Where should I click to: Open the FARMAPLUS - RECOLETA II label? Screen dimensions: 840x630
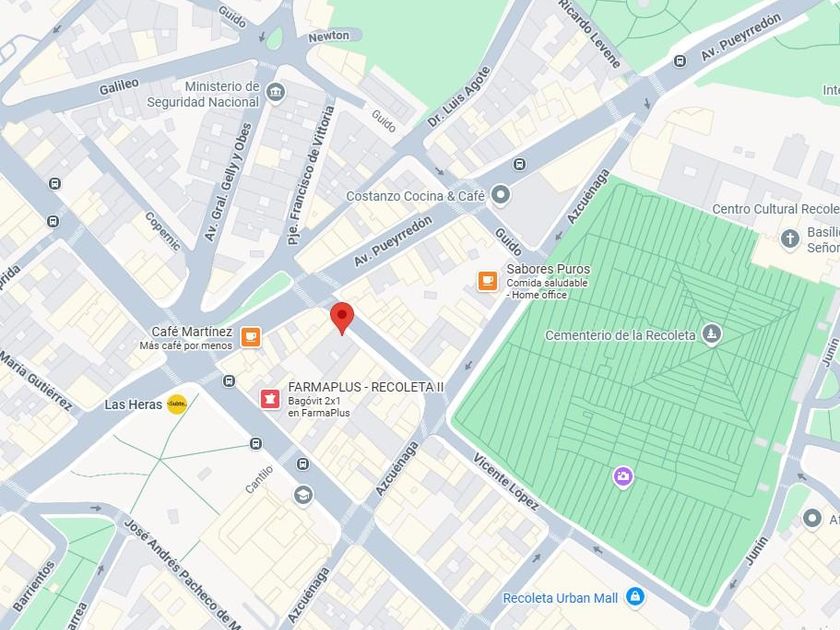366,387
